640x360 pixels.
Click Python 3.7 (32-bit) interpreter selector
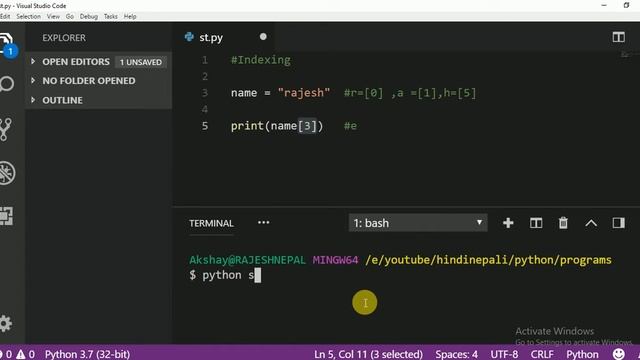click(87, 354)
